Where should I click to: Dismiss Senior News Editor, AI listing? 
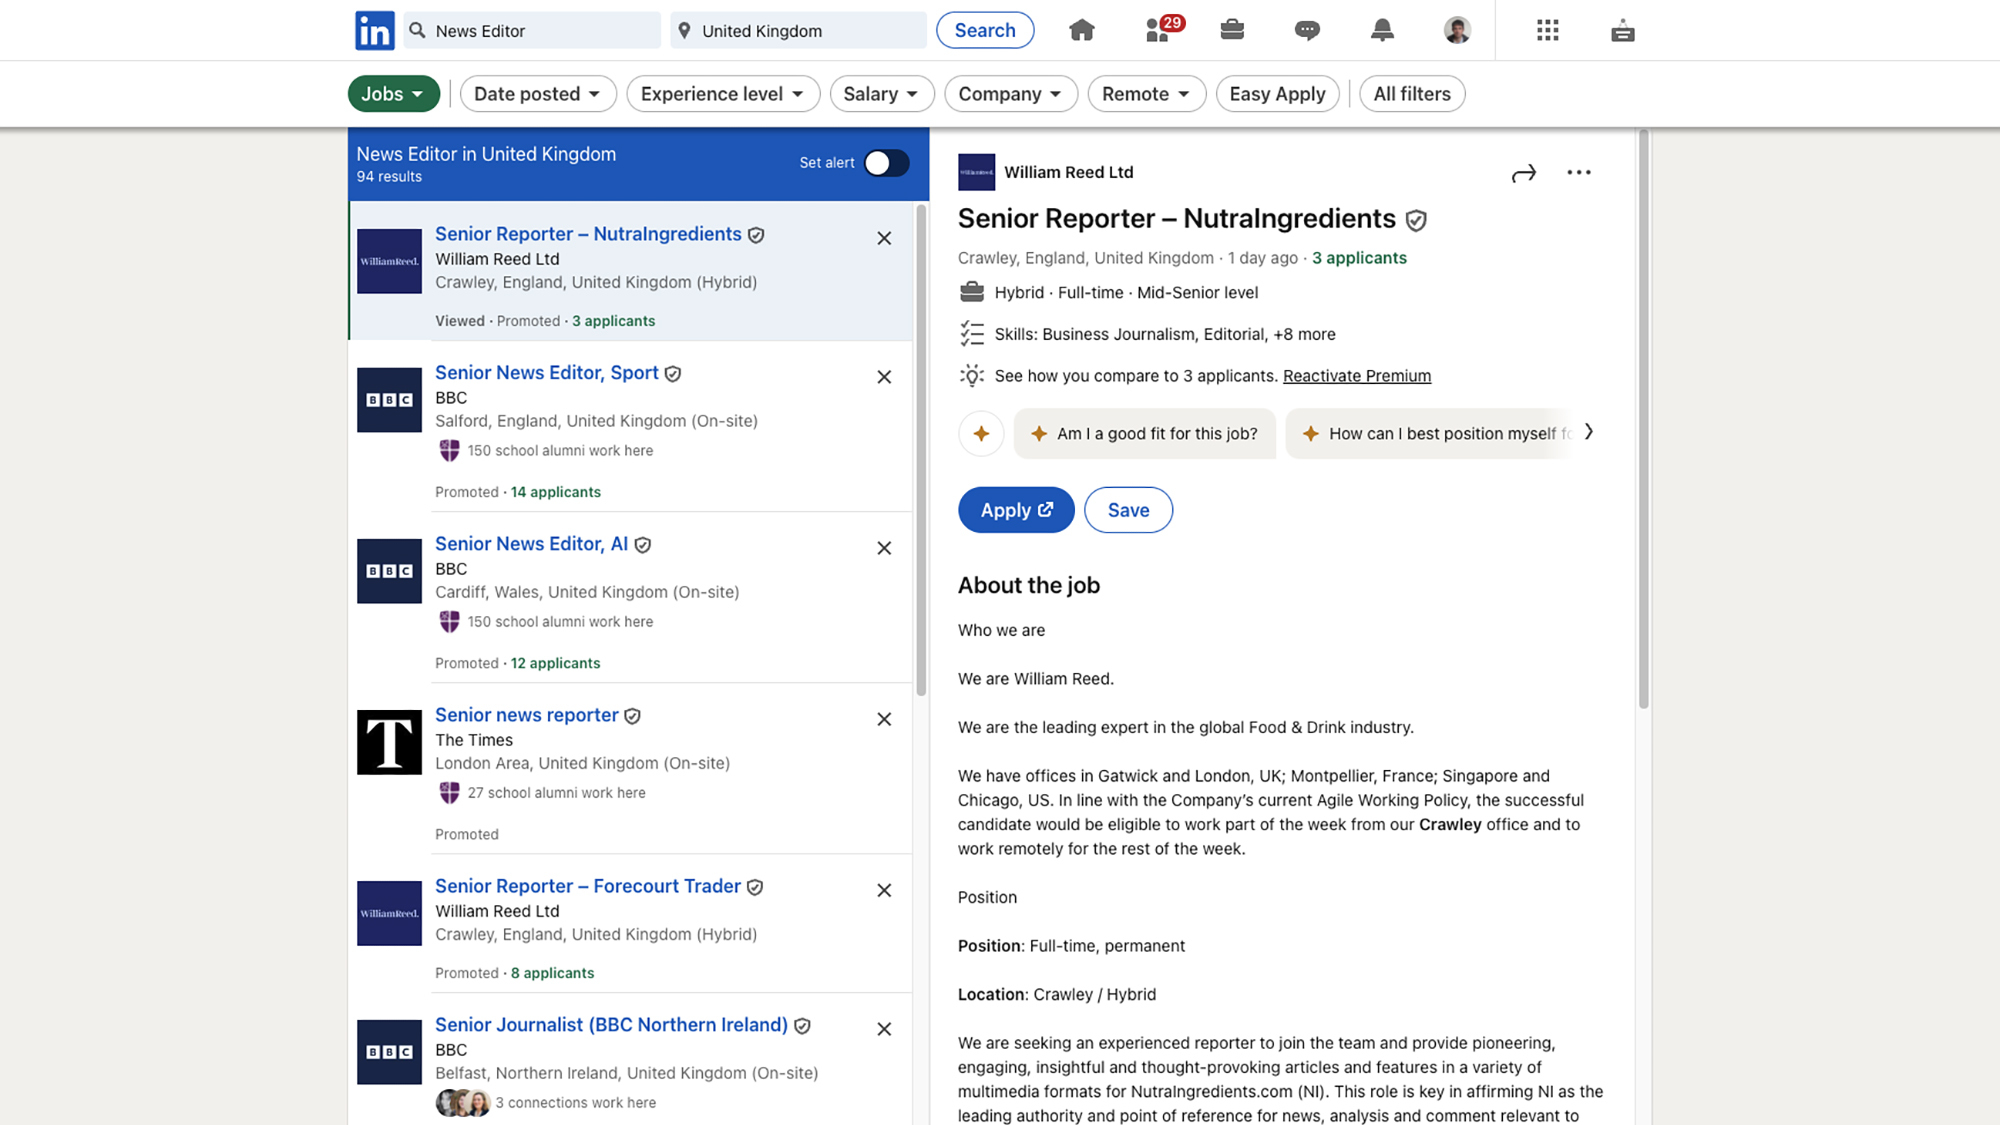tap(884, 548)
